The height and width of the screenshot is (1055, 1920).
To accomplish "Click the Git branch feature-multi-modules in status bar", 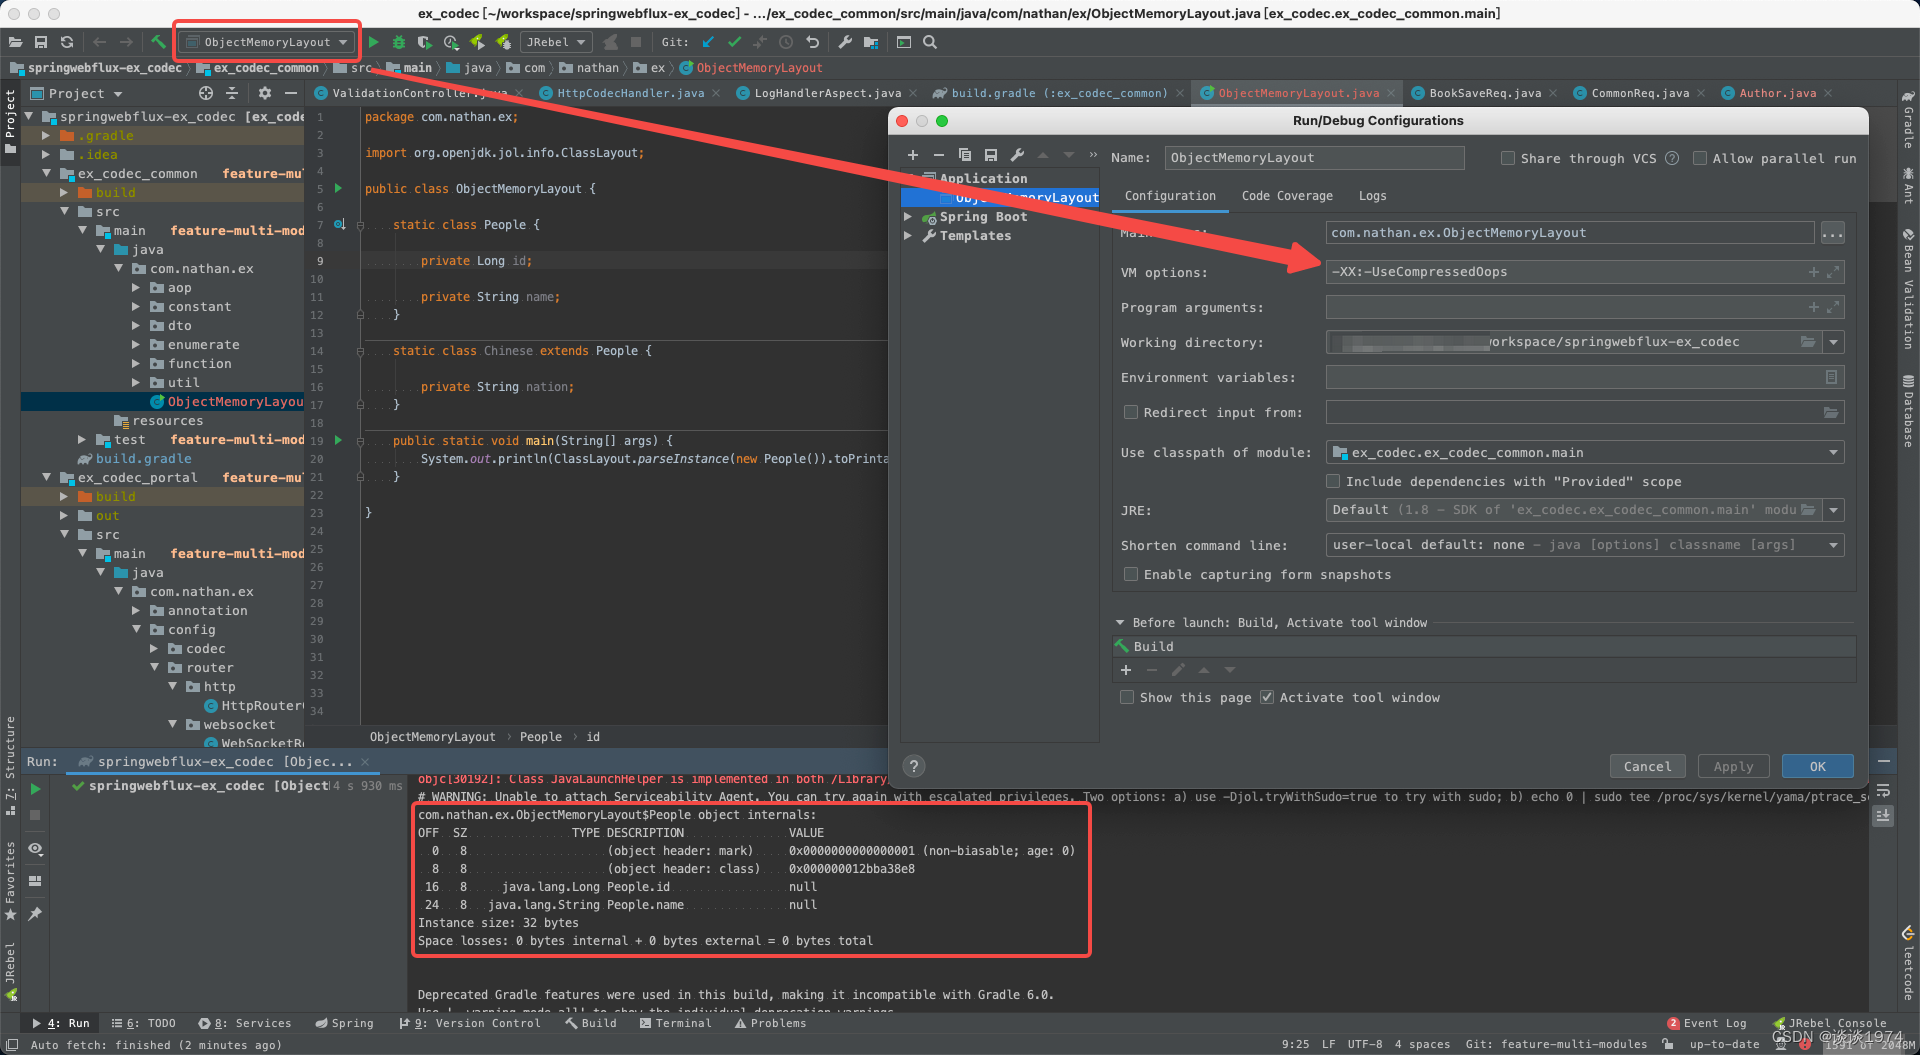I will click(1558, 1044).
